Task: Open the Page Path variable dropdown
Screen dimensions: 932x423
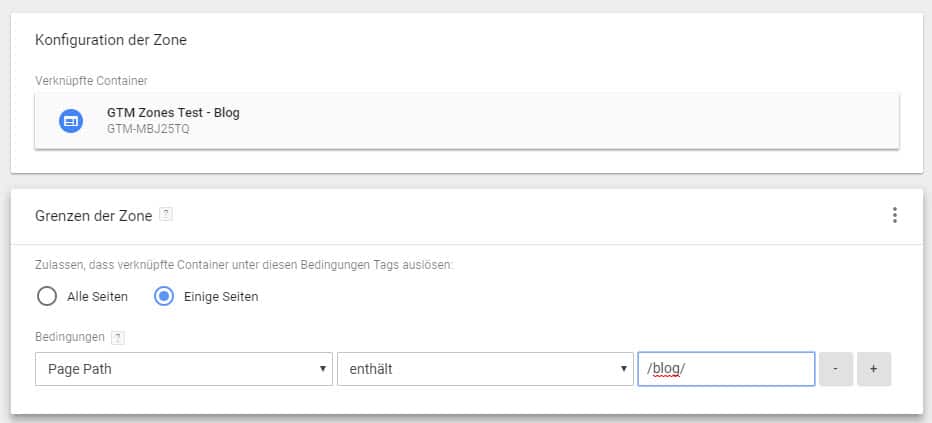Action: (x=183, y=369)
